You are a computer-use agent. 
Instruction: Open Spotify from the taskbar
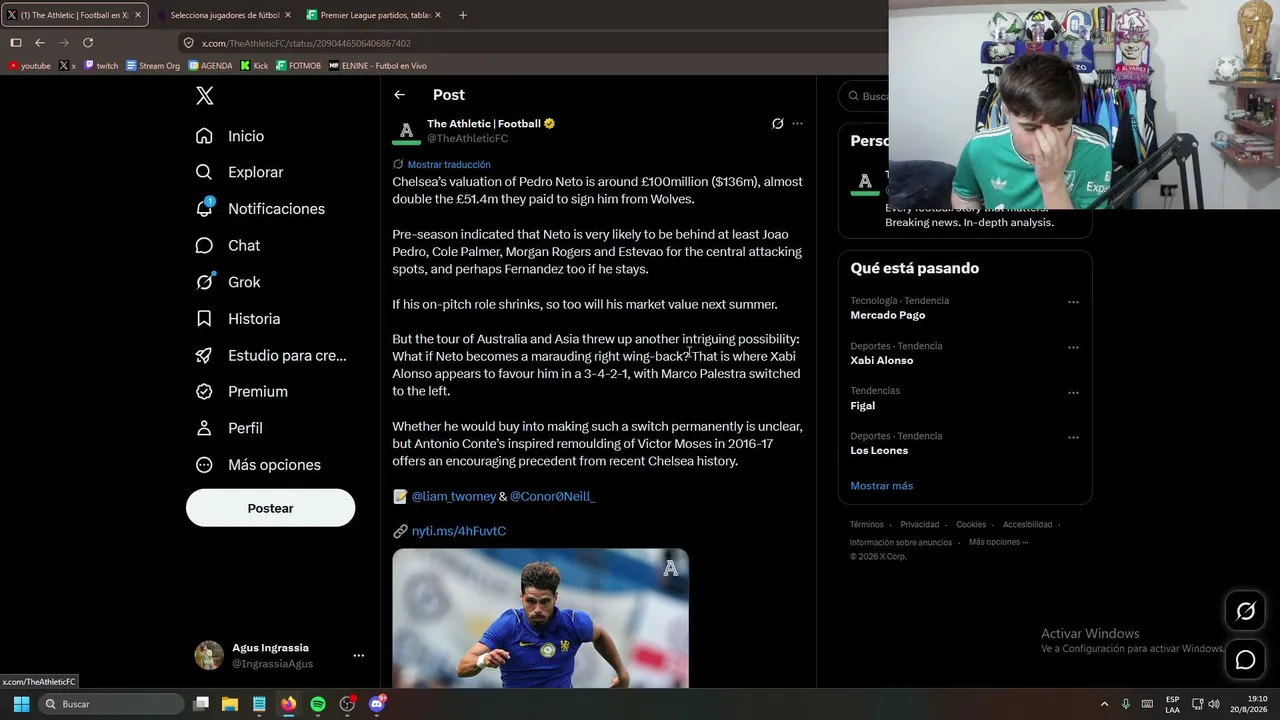[318, 704]
